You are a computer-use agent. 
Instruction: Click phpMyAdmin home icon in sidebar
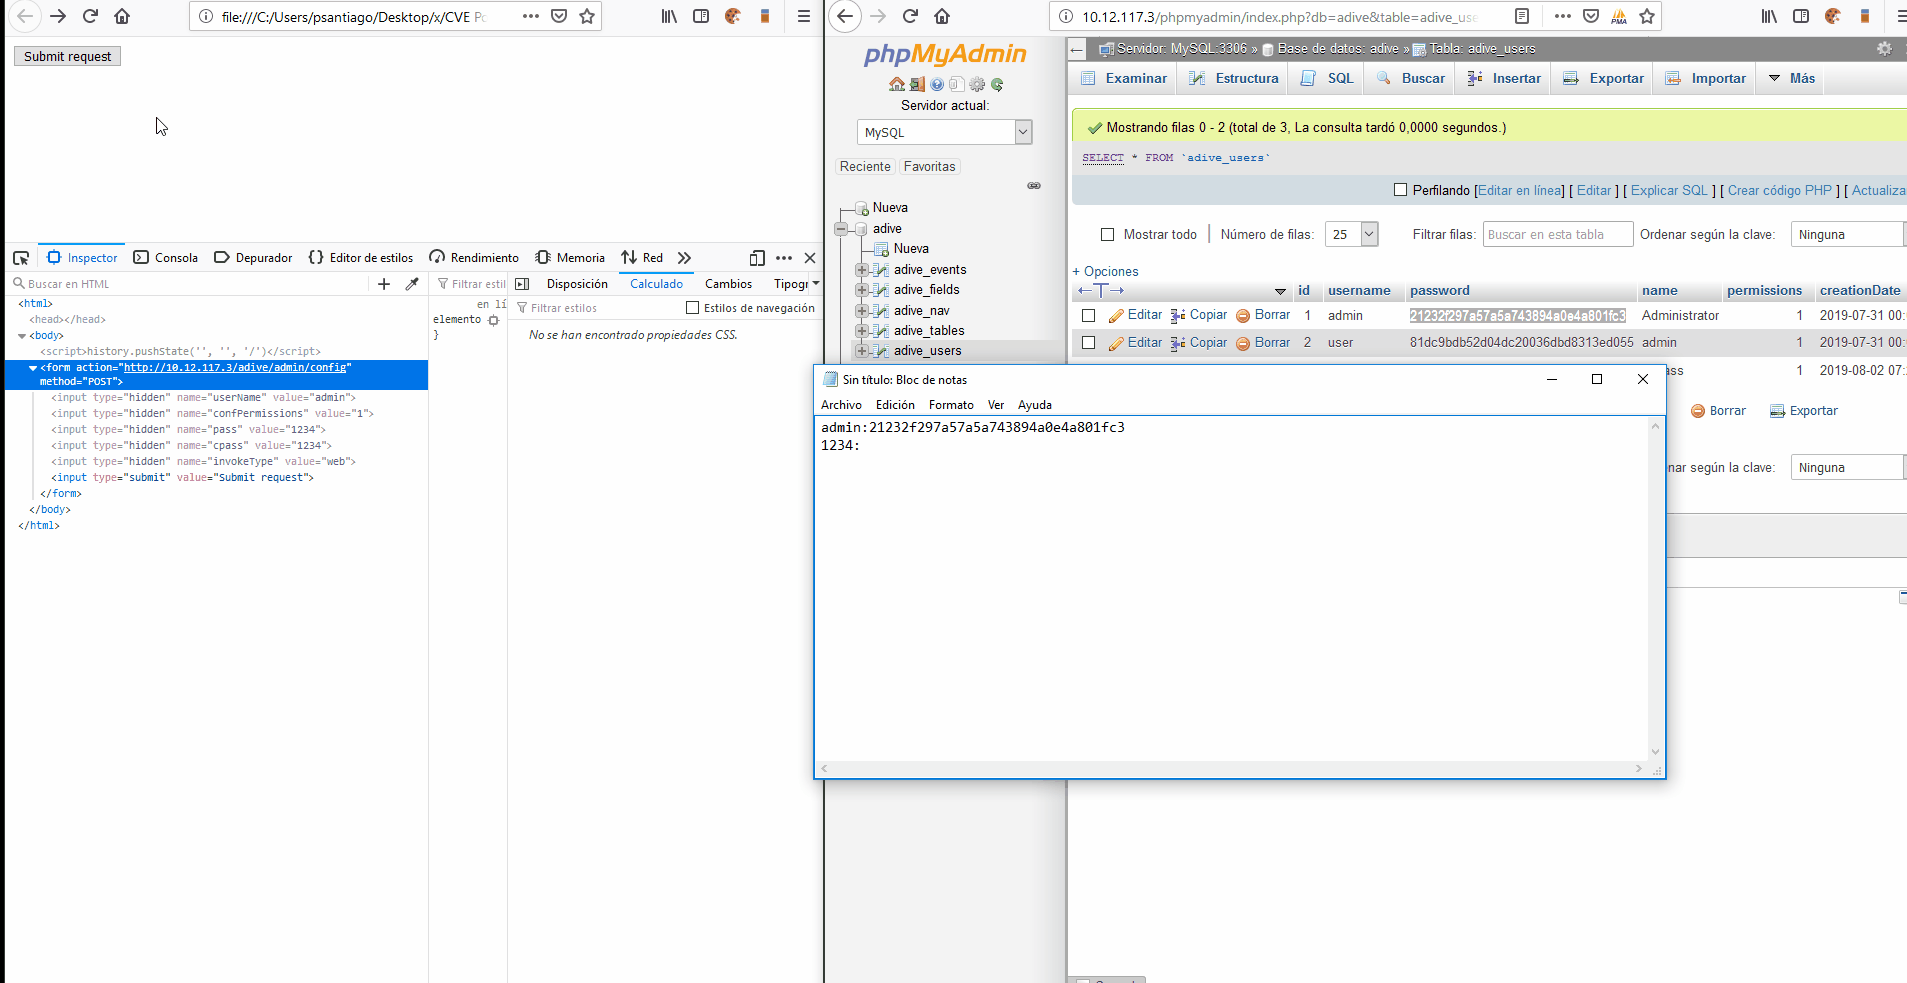coord(897,85)
